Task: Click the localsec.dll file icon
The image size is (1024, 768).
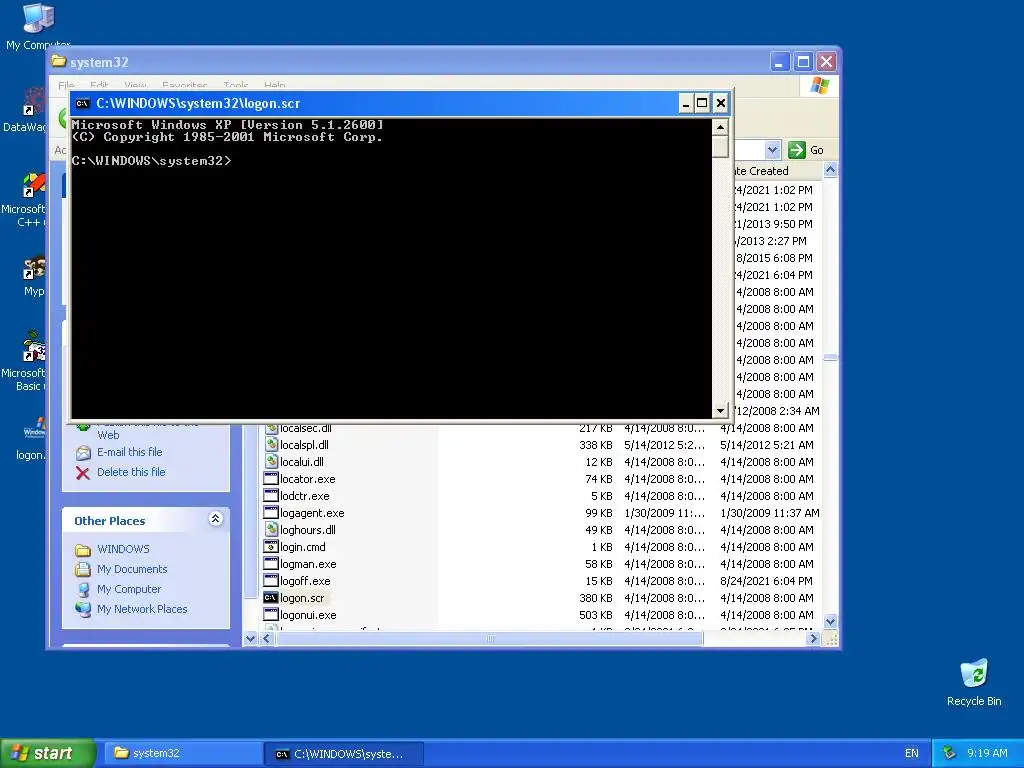Action: click(271, 428)
